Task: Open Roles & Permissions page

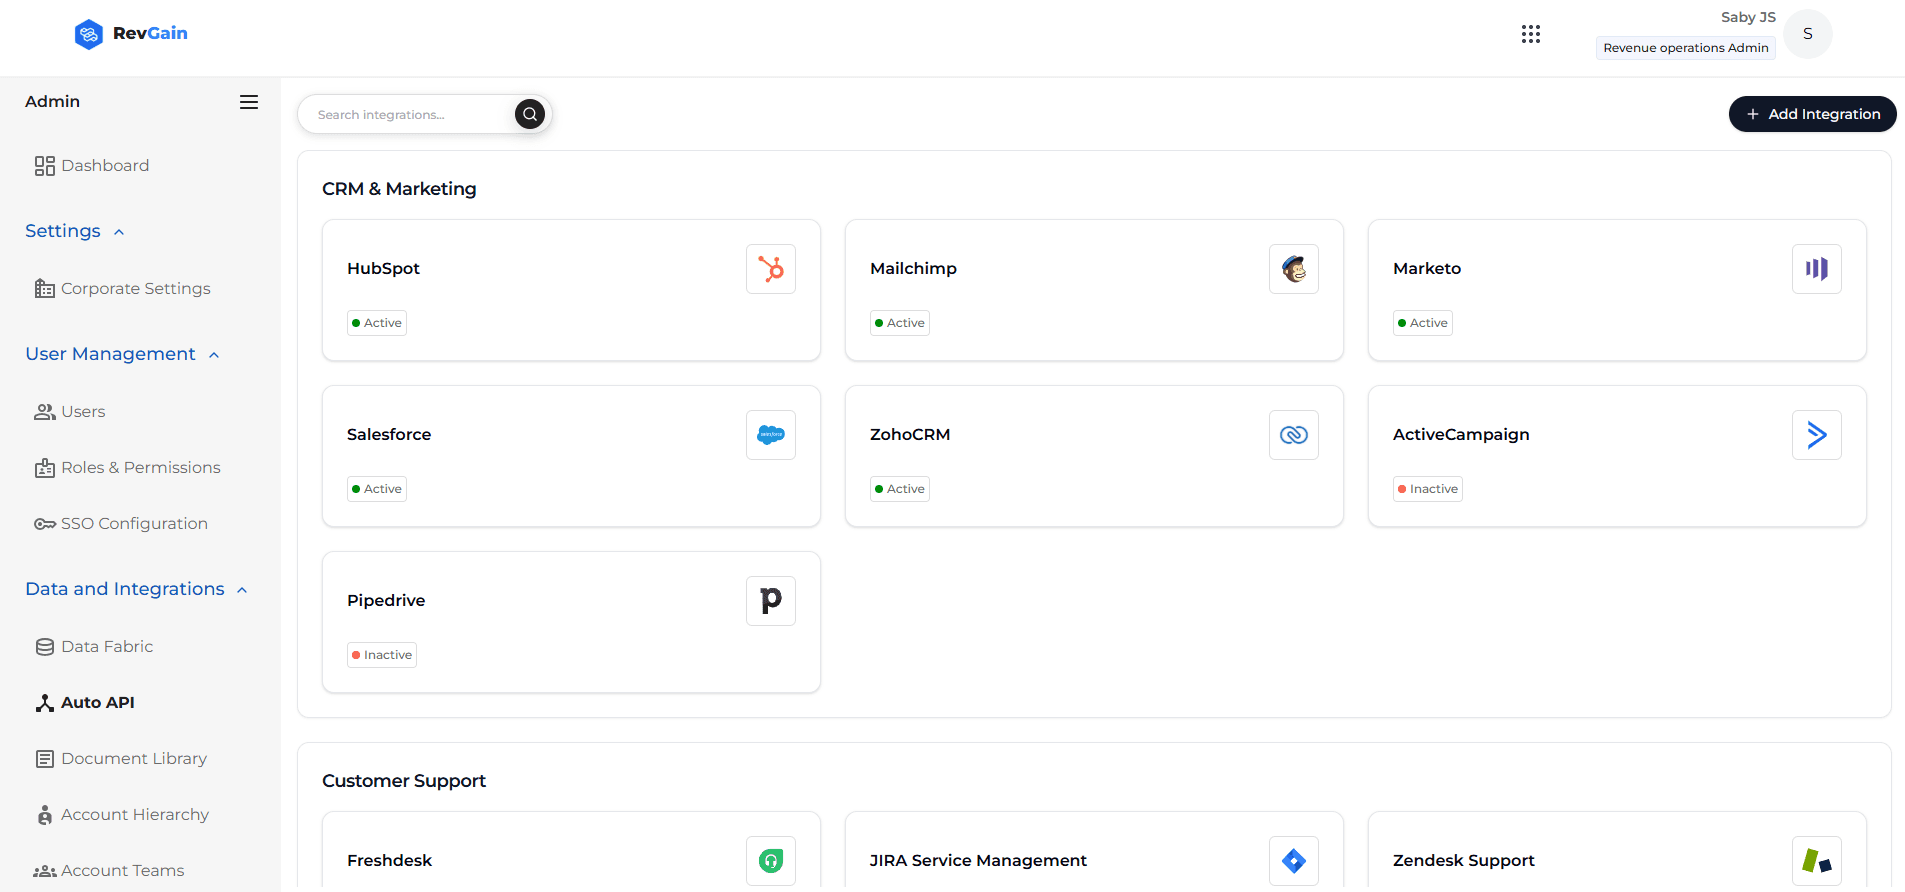Action: click(x=140, y=468)
